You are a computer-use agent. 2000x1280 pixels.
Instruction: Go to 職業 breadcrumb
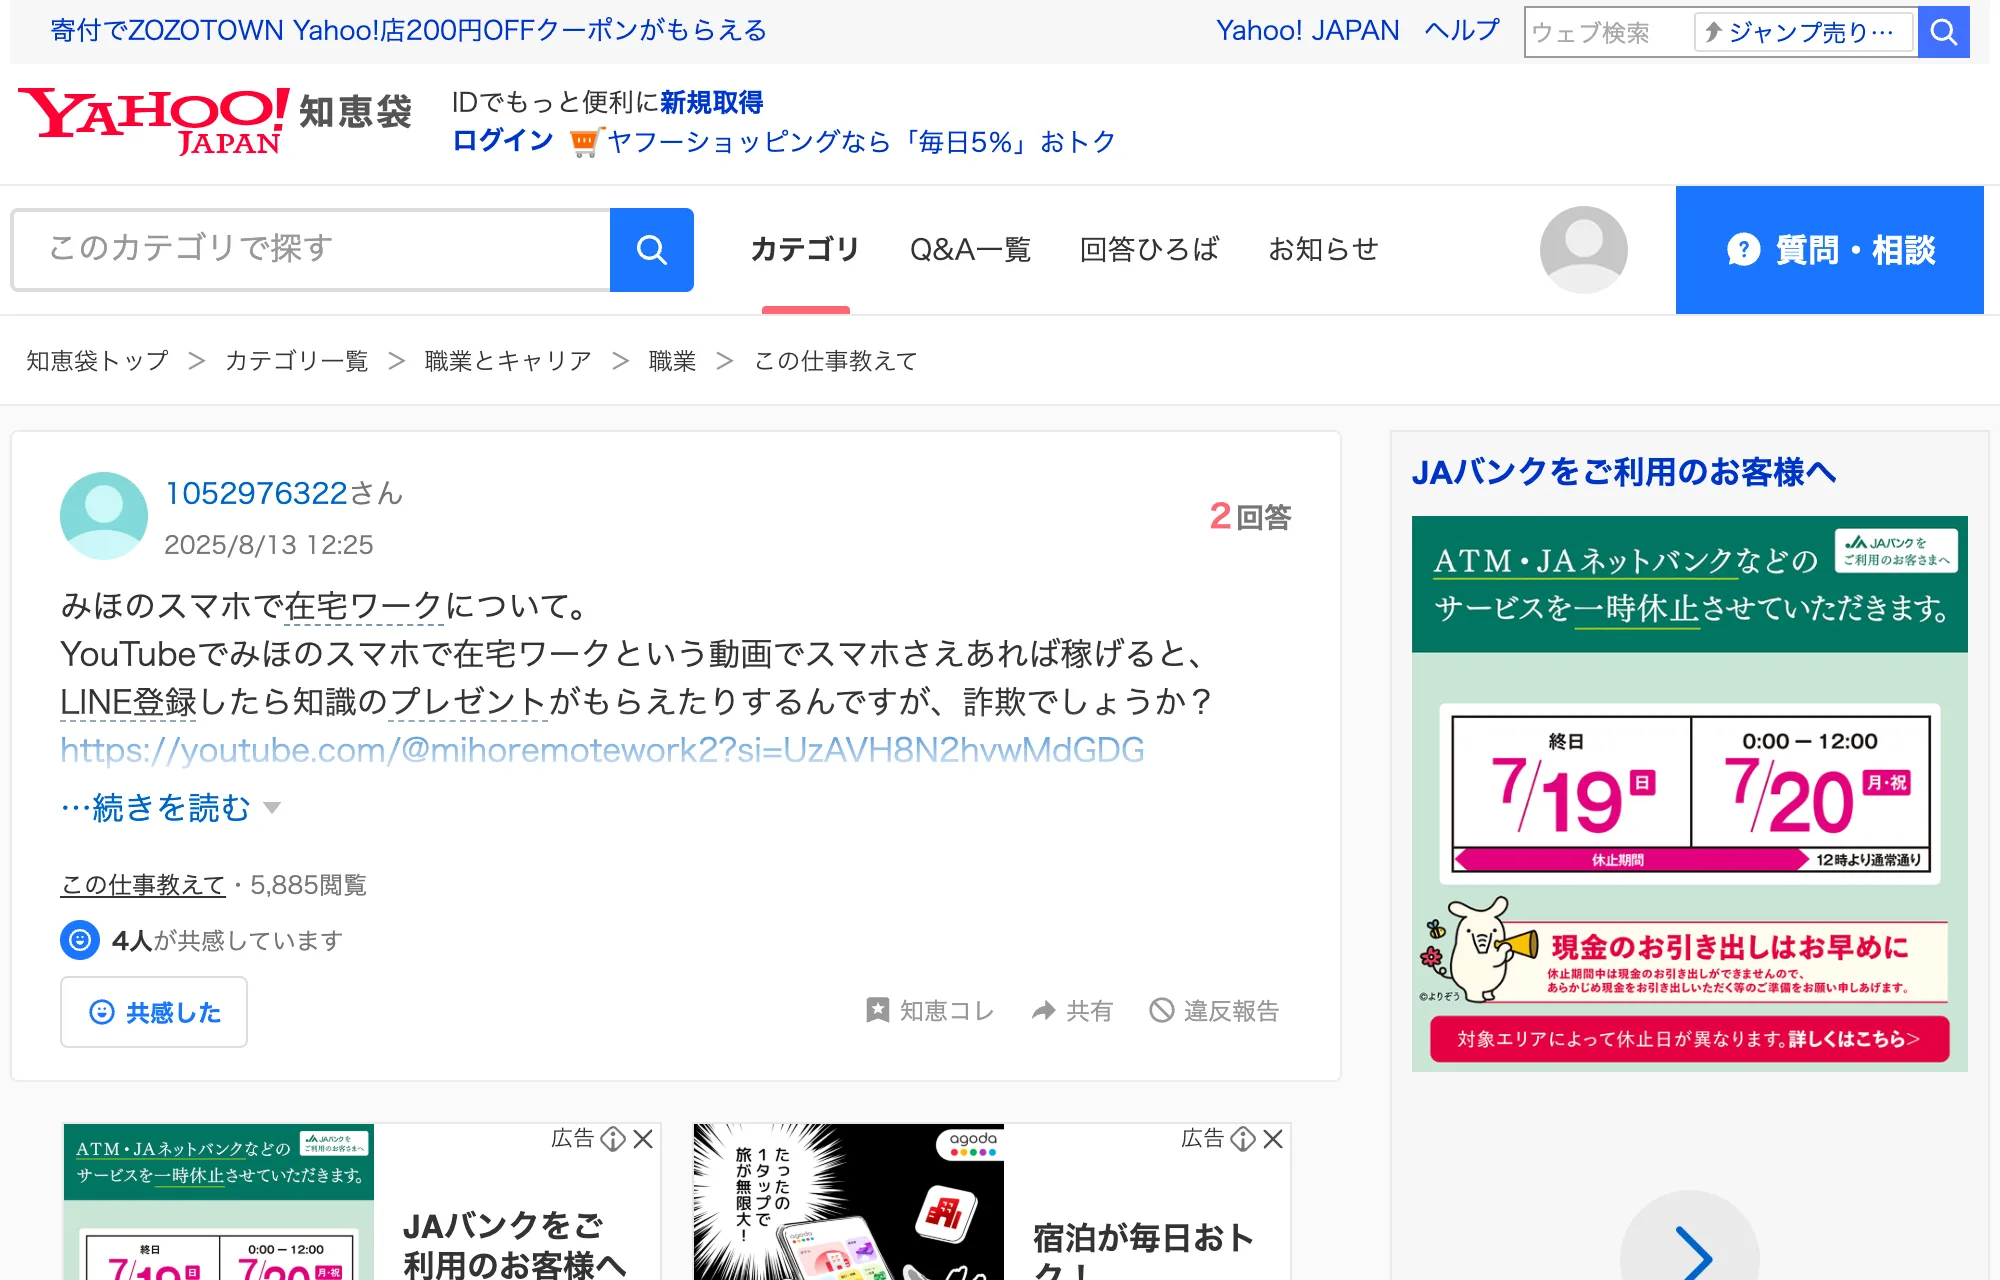[672, 361]
